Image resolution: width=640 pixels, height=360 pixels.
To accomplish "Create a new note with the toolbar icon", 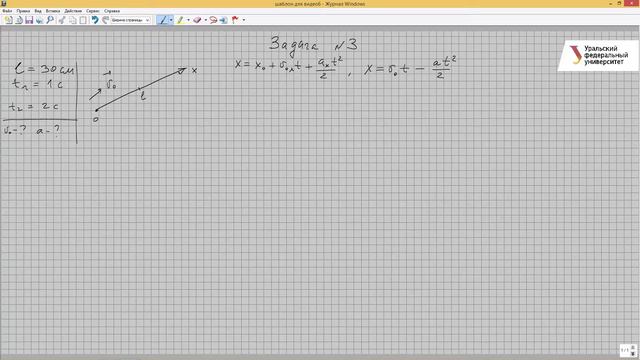I will pos(8,20).
